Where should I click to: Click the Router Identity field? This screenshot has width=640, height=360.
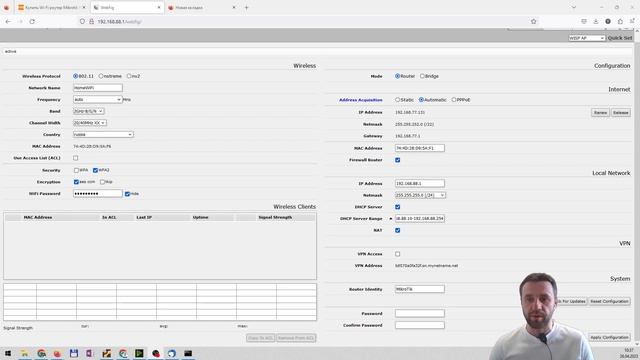pyautogui.click(x=420, y=289)
